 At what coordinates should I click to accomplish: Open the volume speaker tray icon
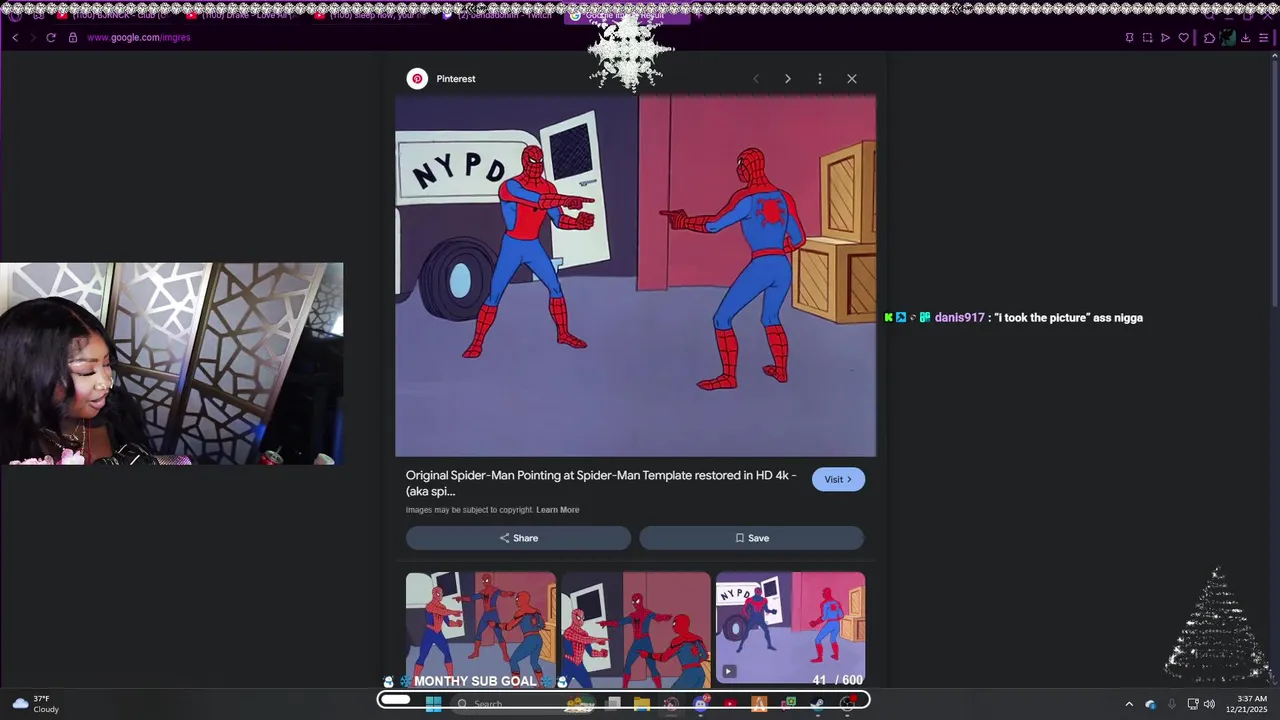click(1209, 704)
